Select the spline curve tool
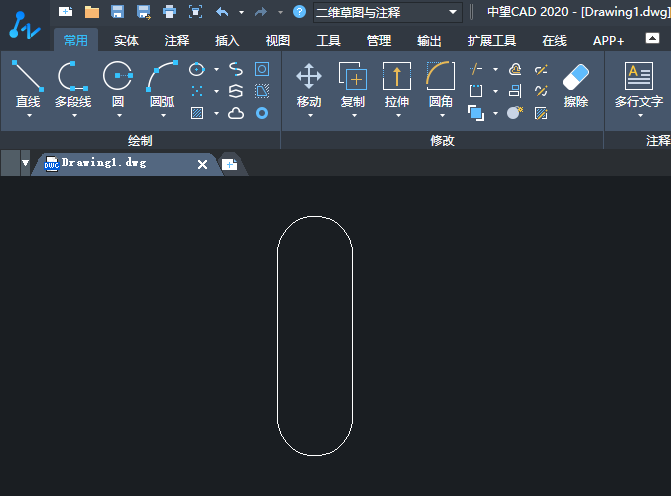671x496 pixels. click(236, 69)
